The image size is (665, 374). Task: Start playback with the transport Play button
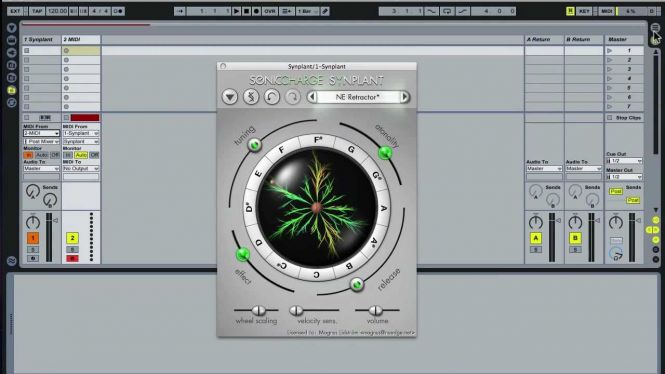tap(236, 11)
